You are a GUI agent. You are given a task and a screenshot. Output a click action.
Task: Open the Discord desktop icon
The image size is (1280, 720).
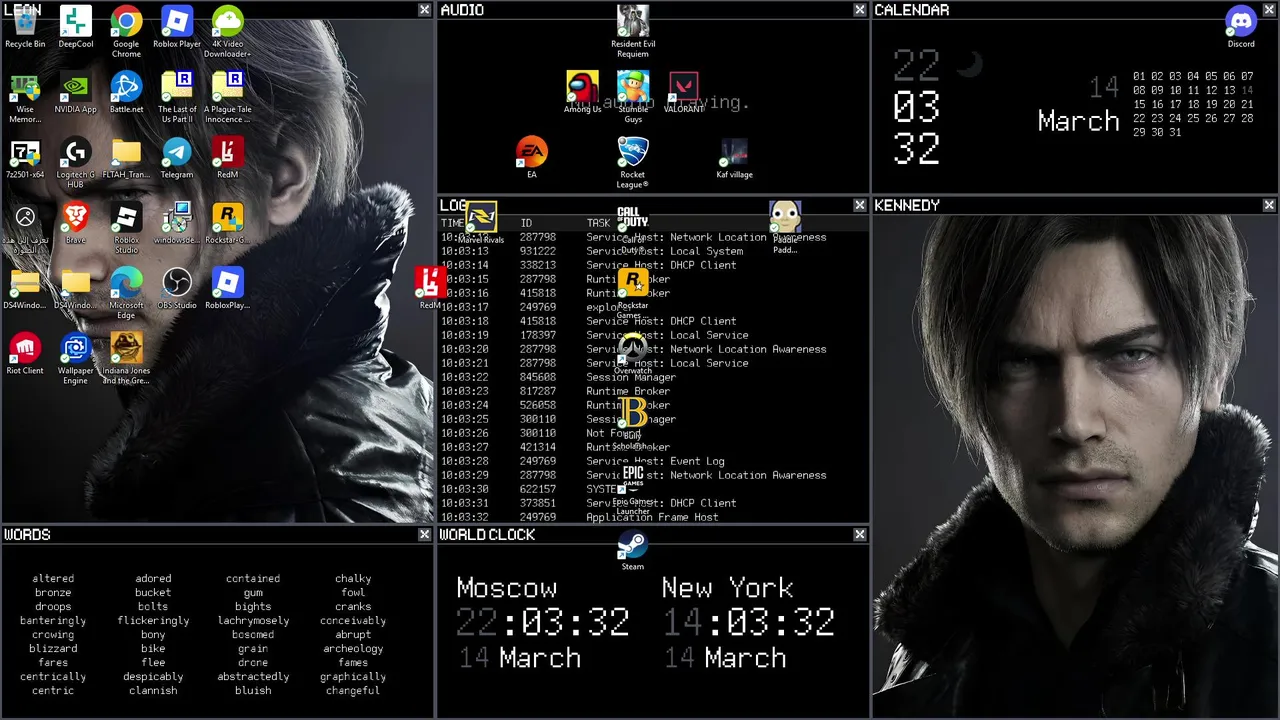point(1241,28)
